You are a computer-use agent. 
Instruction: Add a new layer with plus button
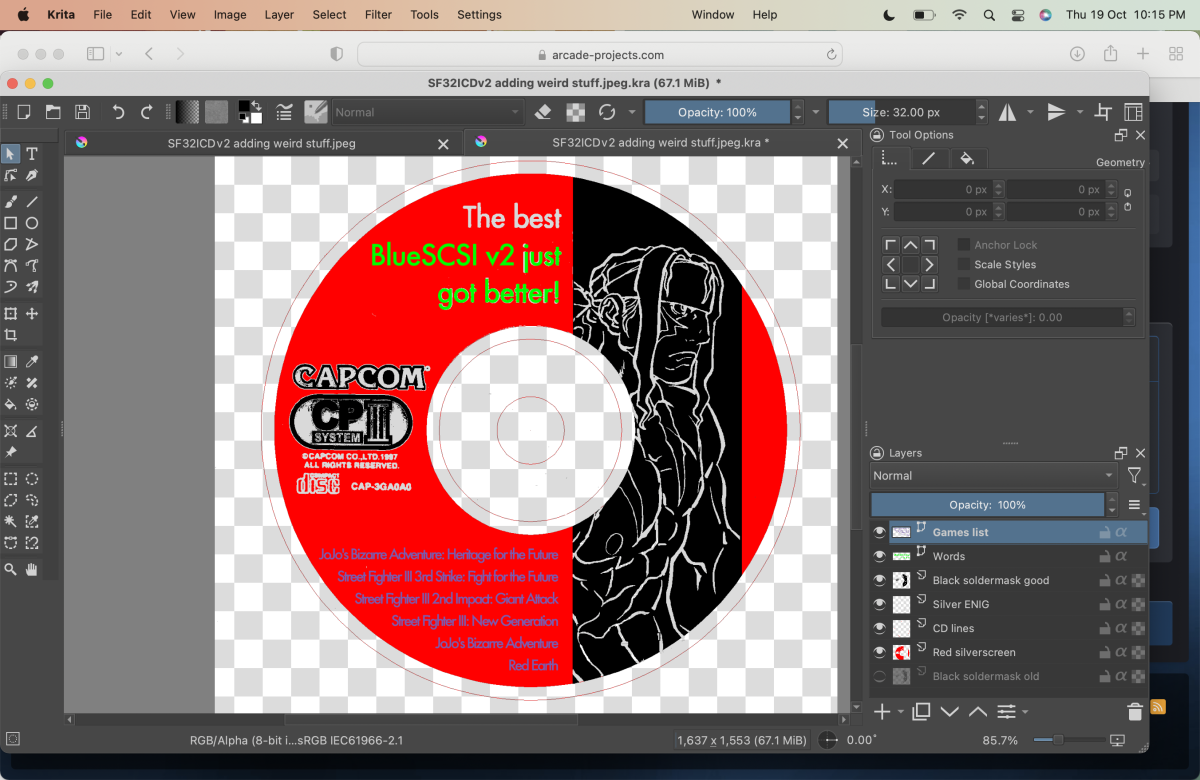pyautogui.click(x=882, y=712)
